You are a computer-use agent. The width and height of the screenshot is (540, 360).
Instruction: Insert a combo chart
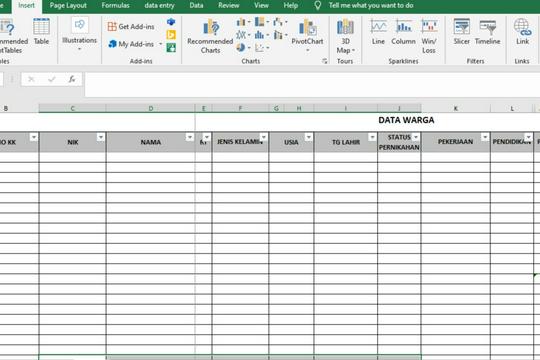[x=280, y=35]
